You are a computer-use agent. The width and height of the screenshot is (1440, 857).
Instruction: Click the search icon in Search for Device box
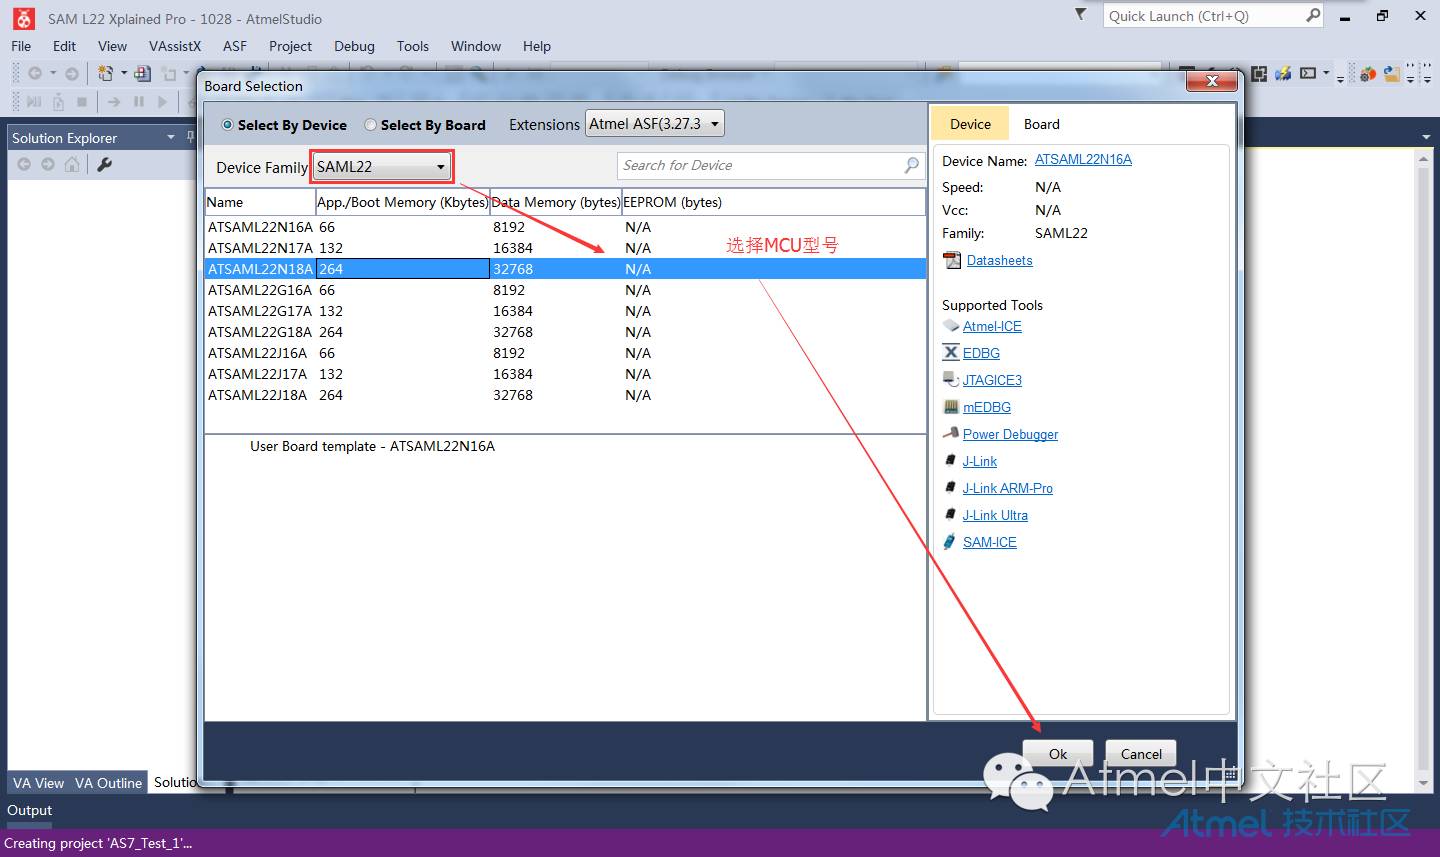(x=911, y=165)
